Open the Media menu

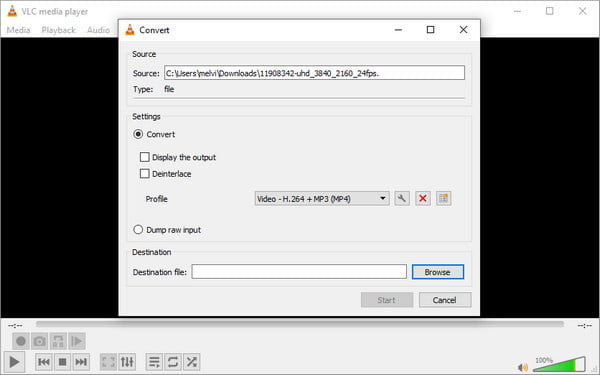(18, 30)
